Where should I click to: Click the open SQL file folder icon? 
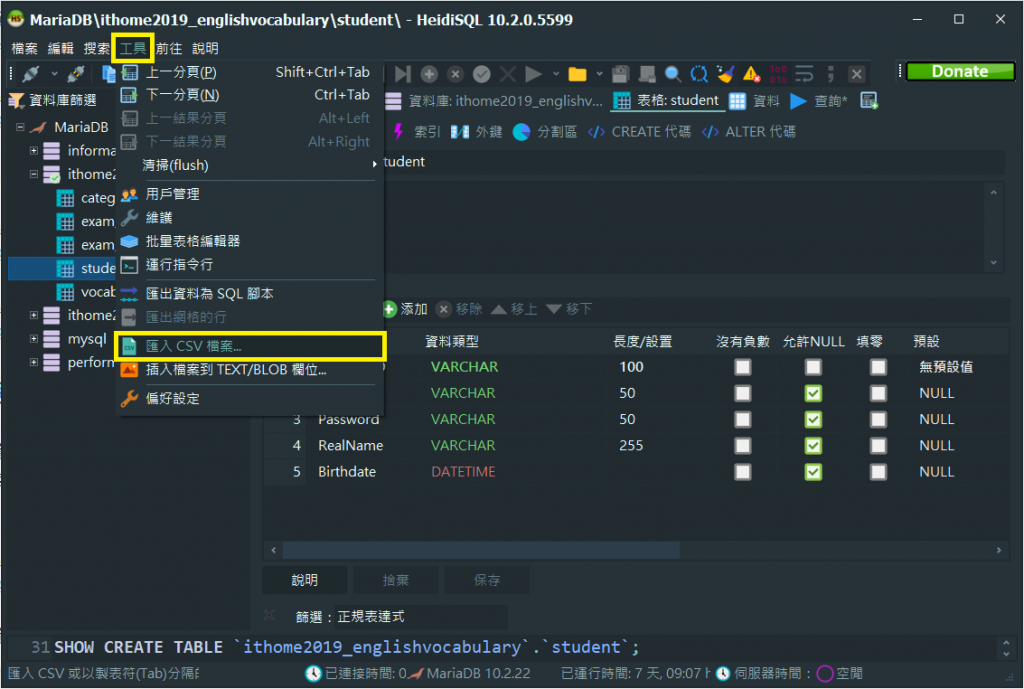(x=577, y=74)
